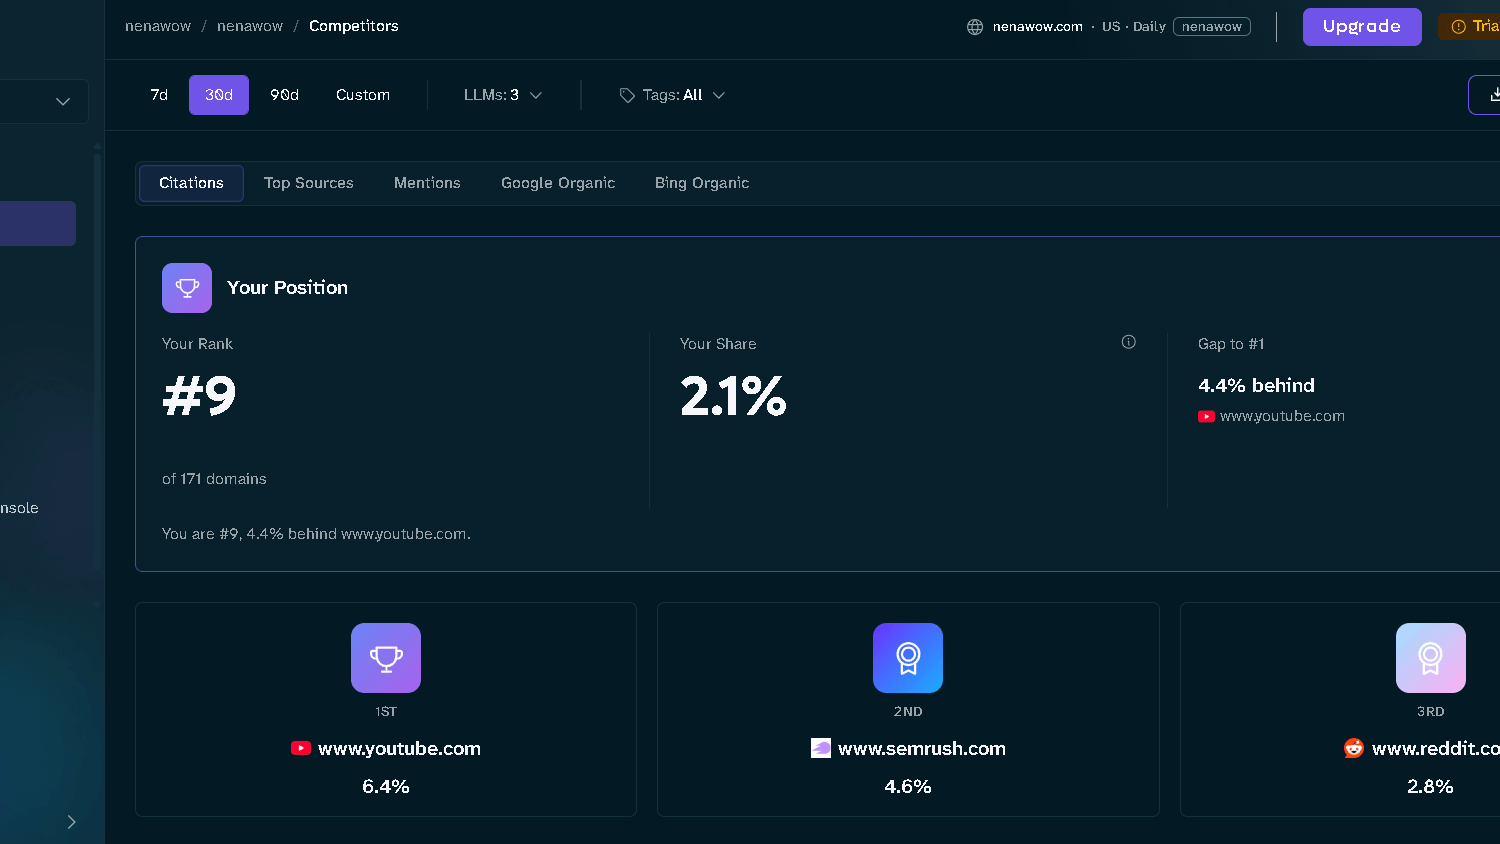Switch to the Bing Organic tab
This screenshot has height=844, width=1500.
pos(702,183)
